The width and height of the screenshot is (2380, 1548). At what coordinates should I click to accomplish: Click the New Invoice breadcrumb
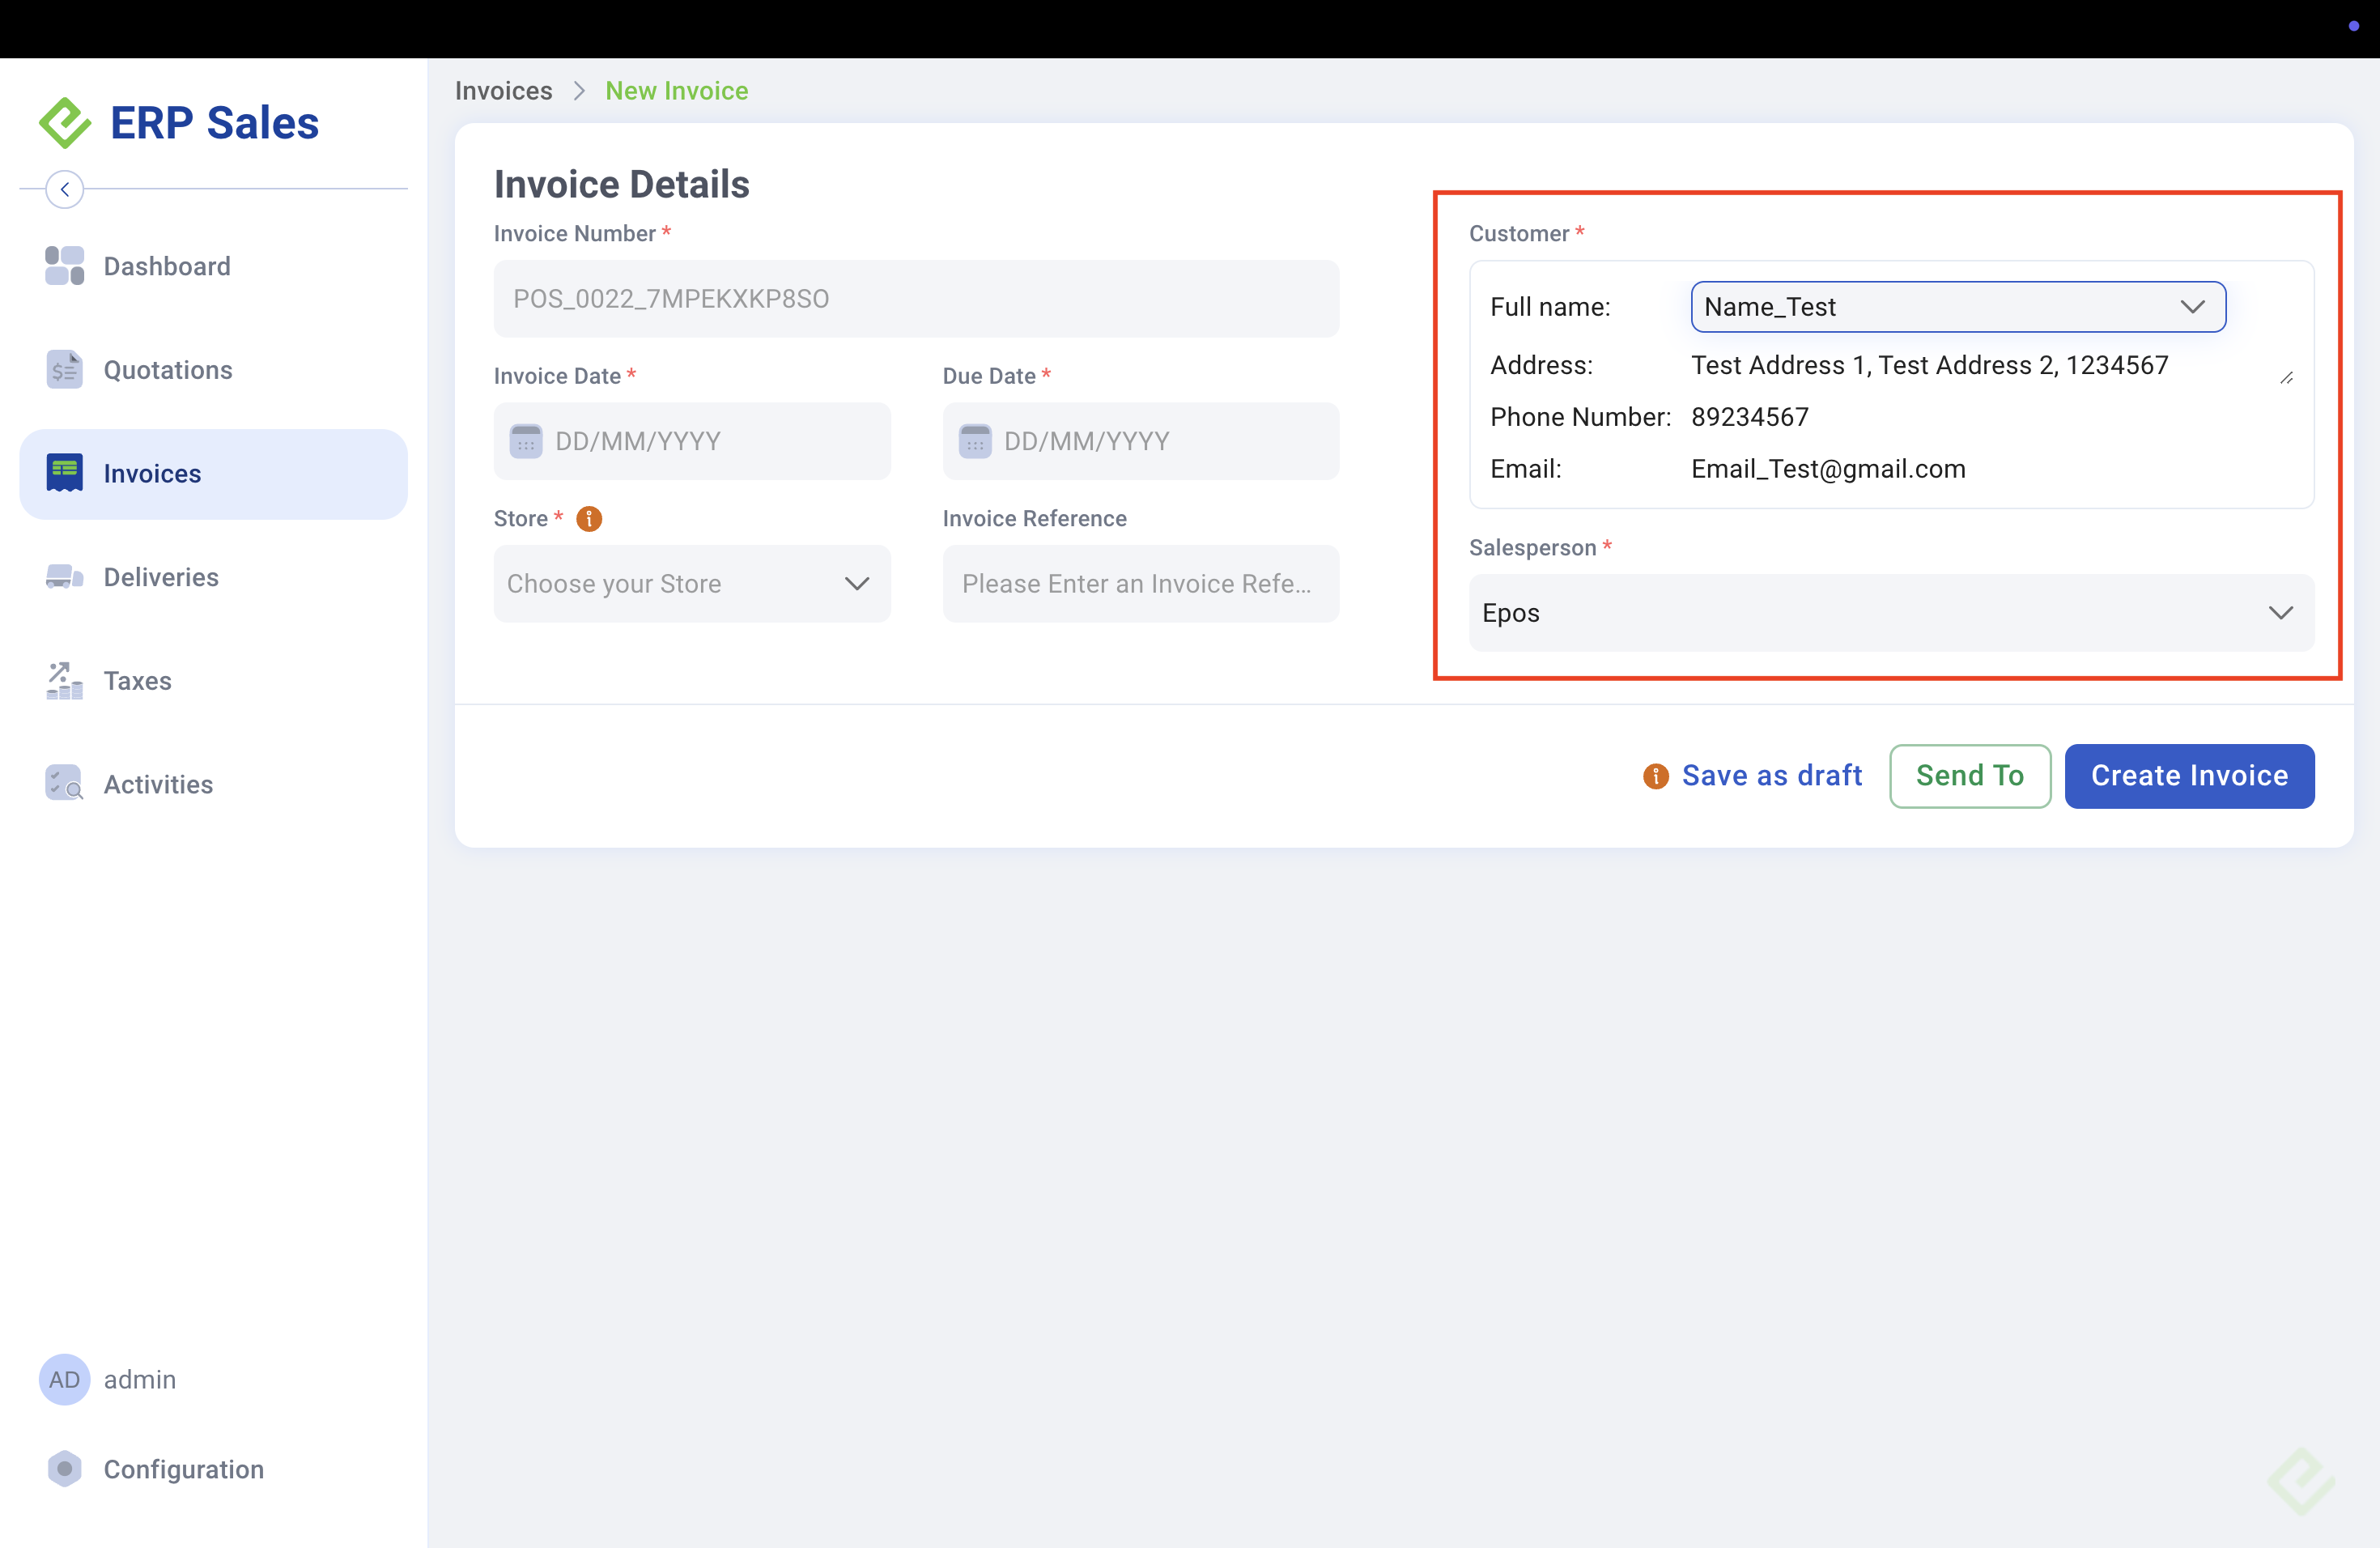click(677, 90)
